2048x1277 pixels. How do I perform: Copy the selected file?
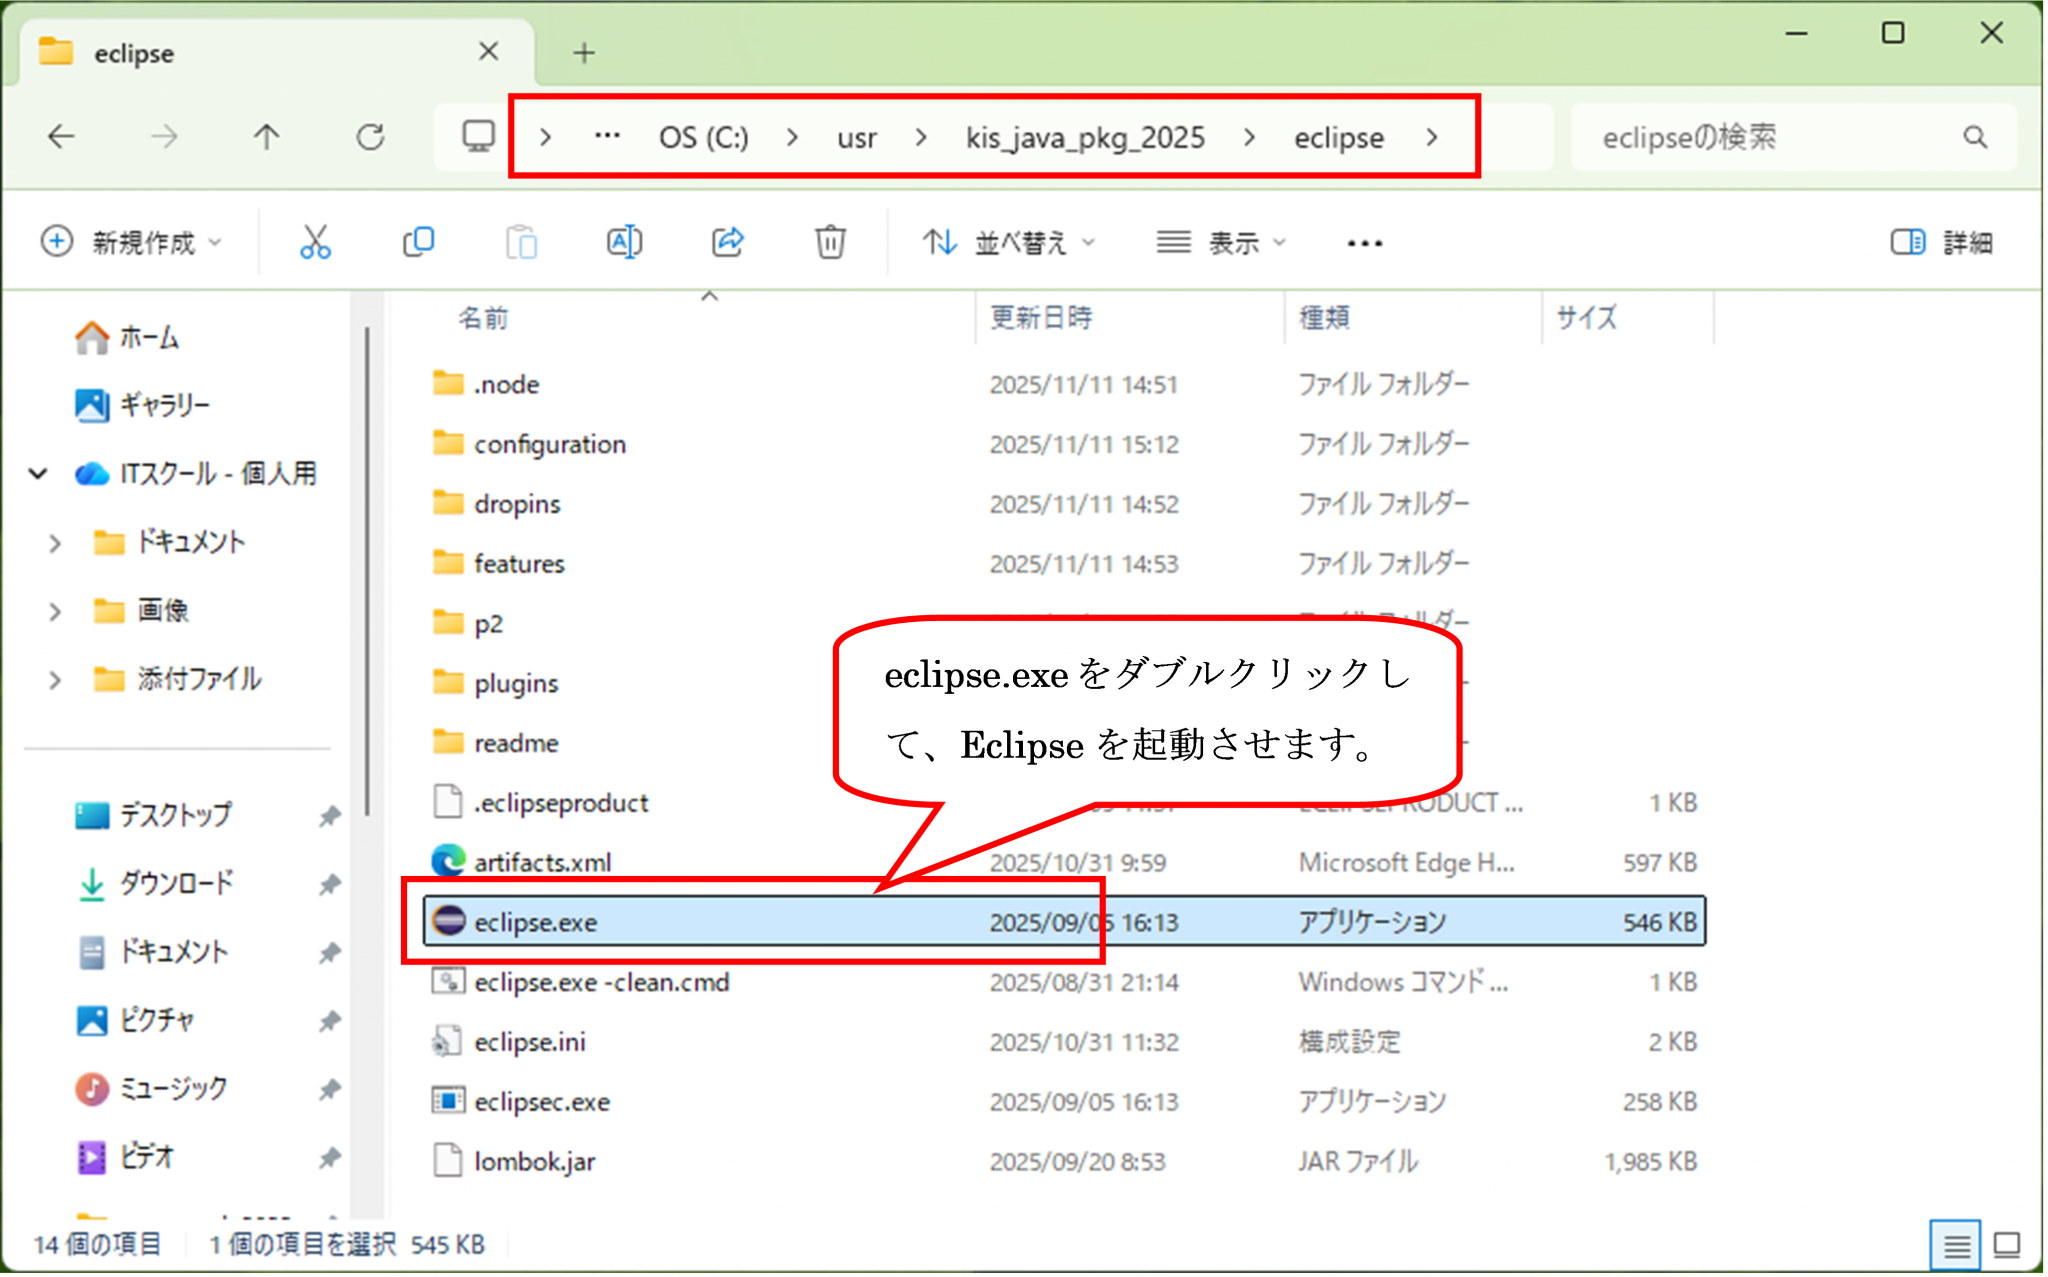click(x=419, y=241)
